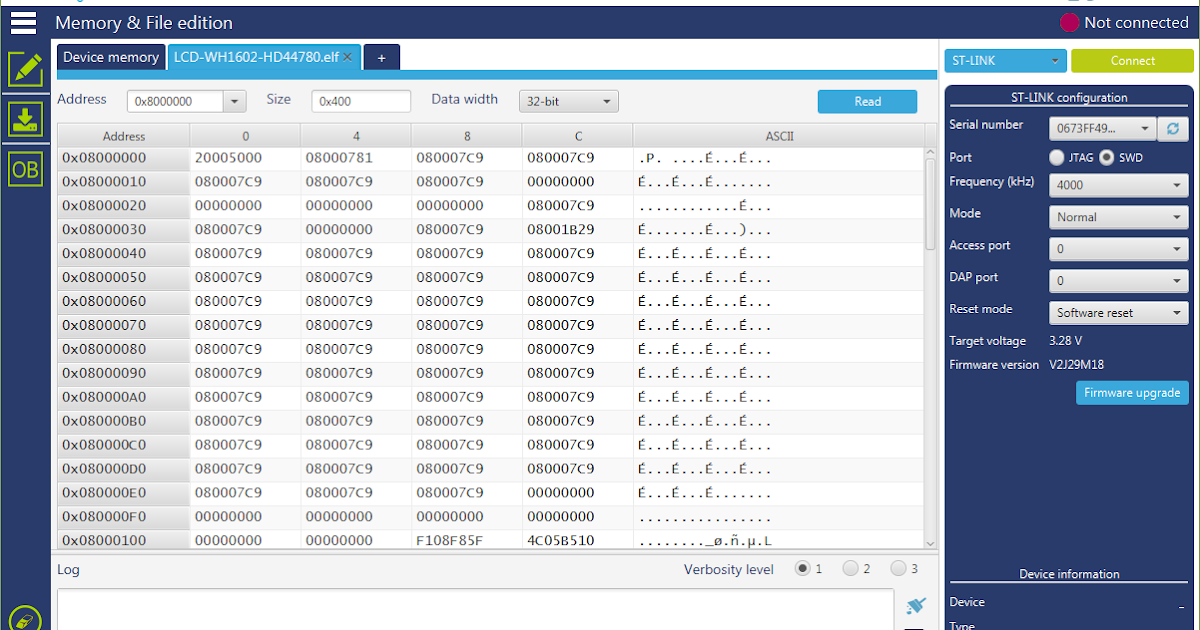Screen dimensions: 1200x630
Task: Open the Reset mode dropdown
Action: tap(1118, 312)
